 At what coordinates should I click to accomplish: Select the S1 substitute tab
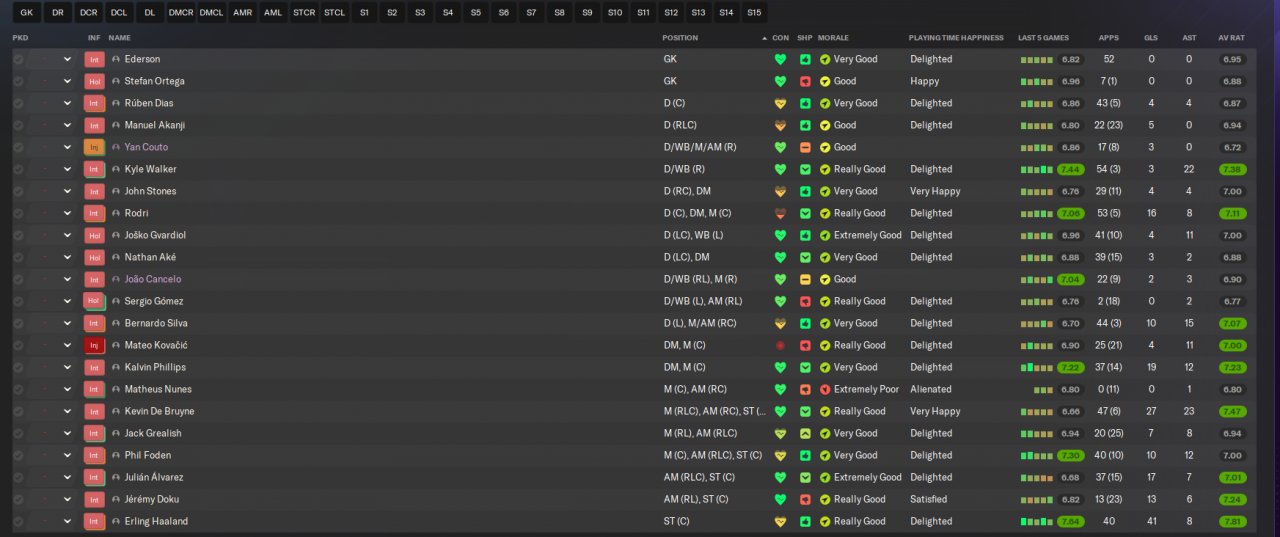pyautogui.click(x=364, y=12)
